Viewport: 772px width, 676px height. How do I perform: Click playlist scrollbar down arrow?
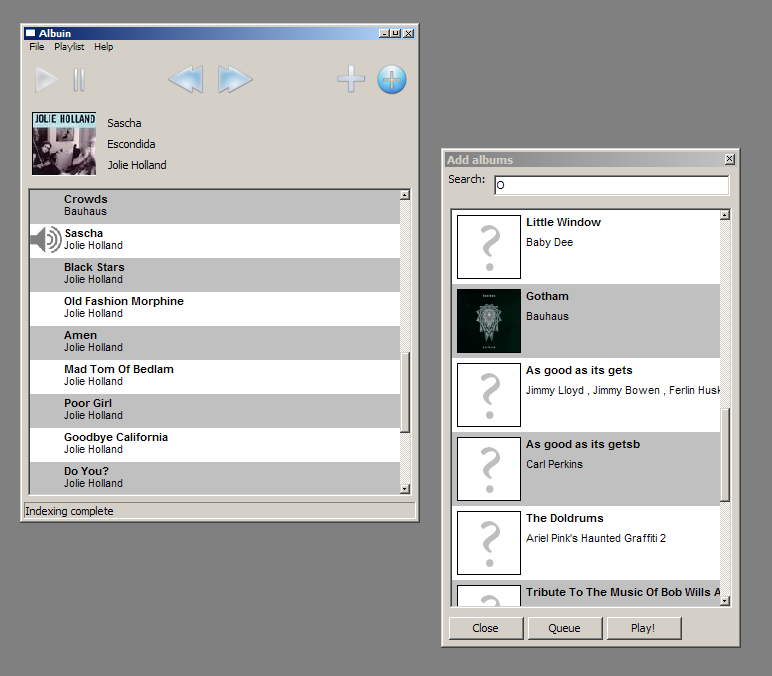tap(405, 488)
